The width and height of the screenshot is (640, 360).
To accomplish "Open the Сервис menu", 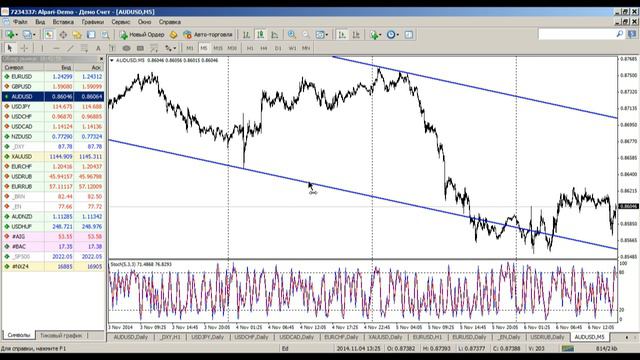I will pos(121,22).
